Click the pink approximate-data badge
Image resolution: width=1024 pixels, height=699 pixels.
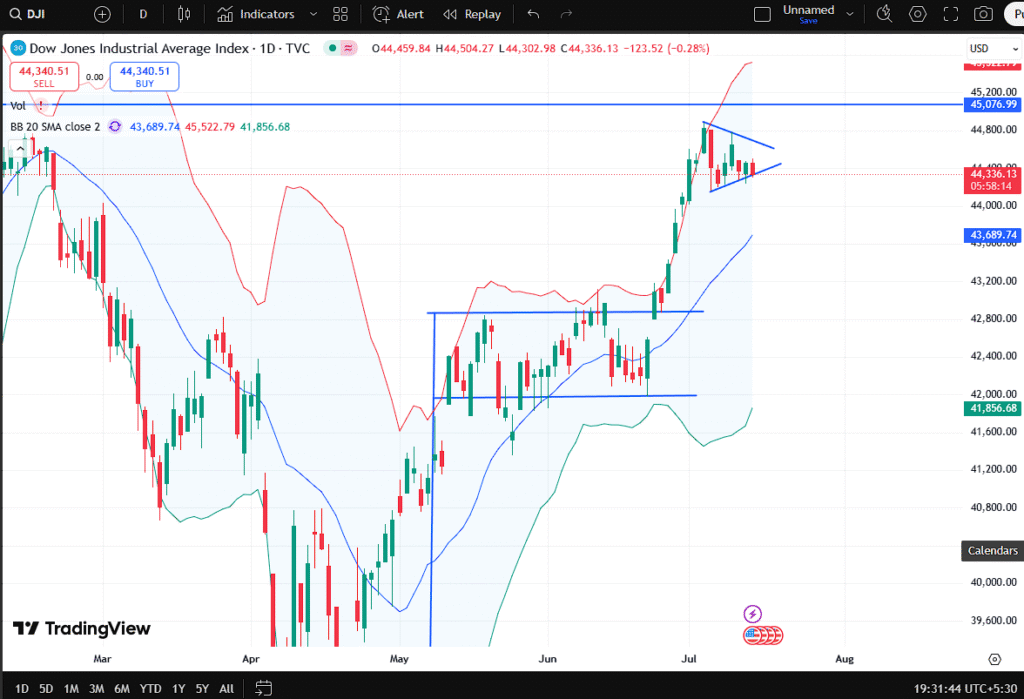coord(349,48)
